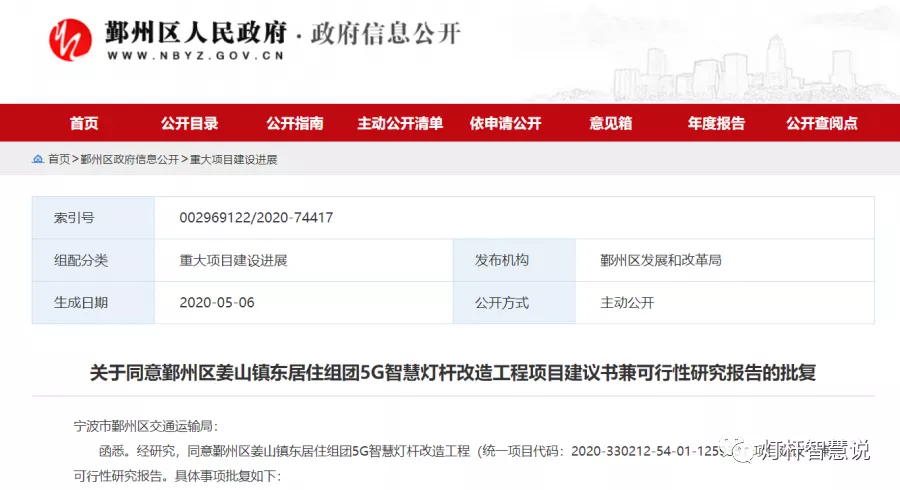Click the 首页 breadcrumb link
Viewport: 900px width, 490px height.
click(59, 159)
